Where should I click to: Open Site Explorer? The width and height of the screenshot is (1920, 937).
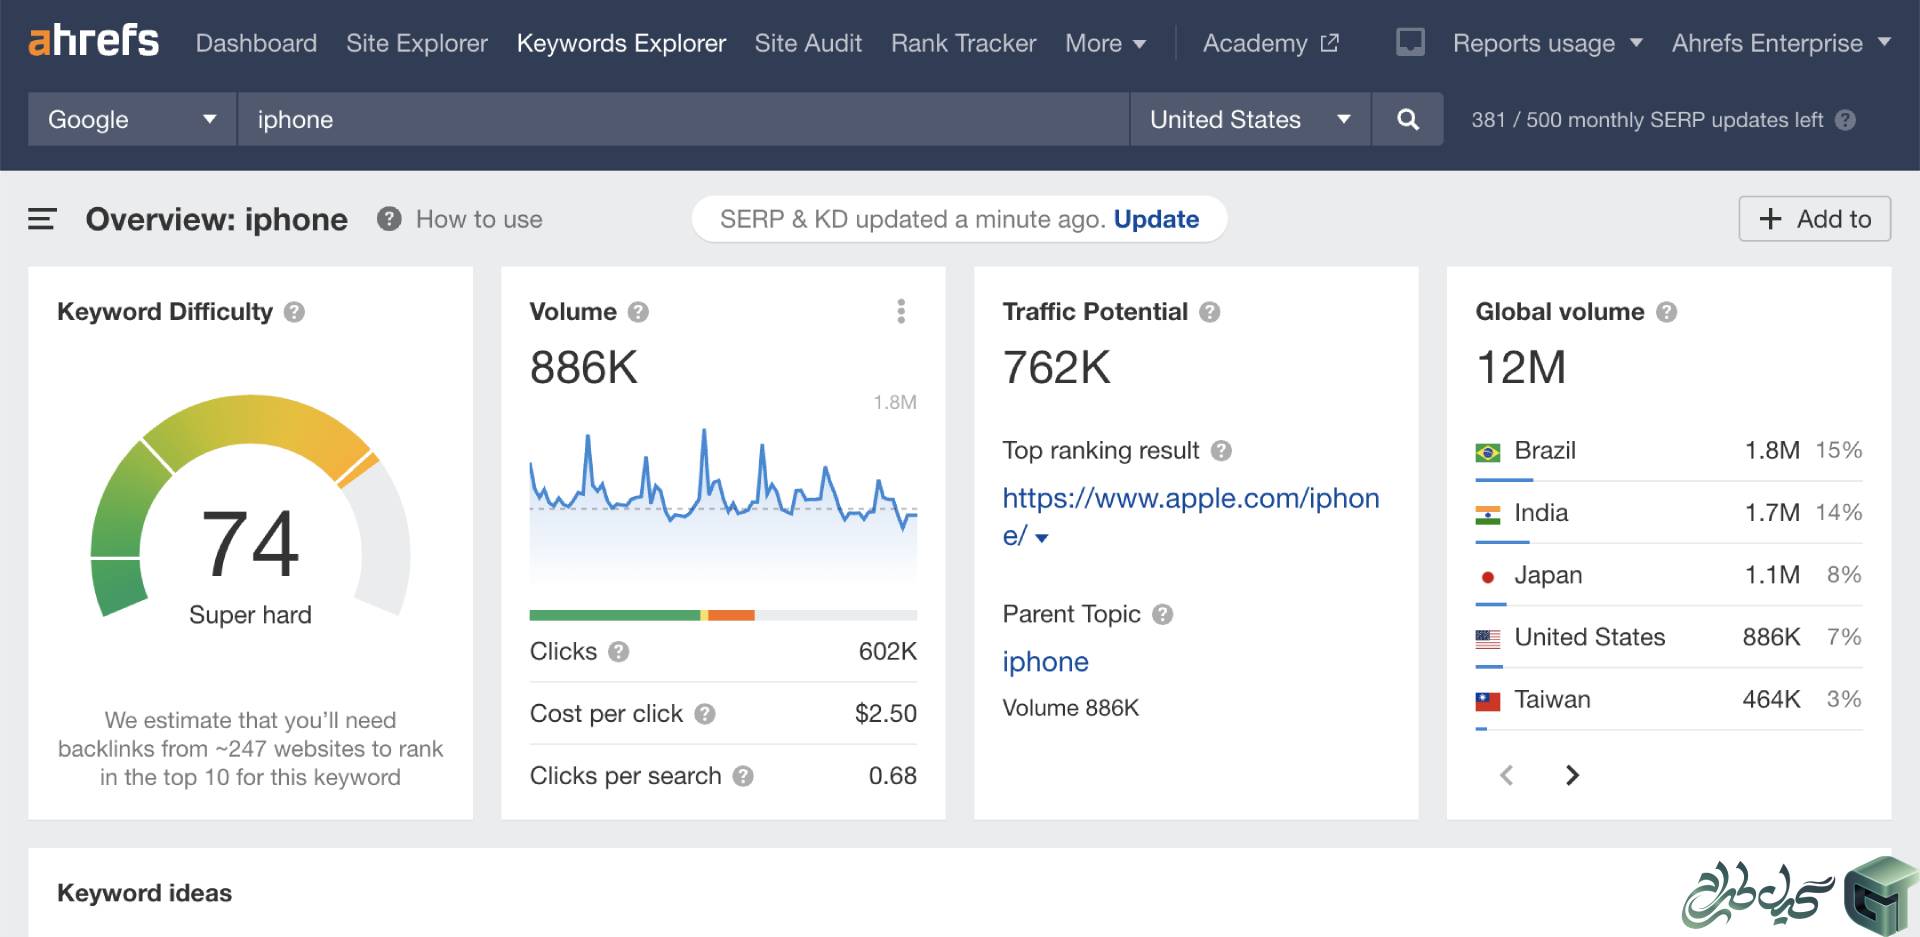pos(417,43)
